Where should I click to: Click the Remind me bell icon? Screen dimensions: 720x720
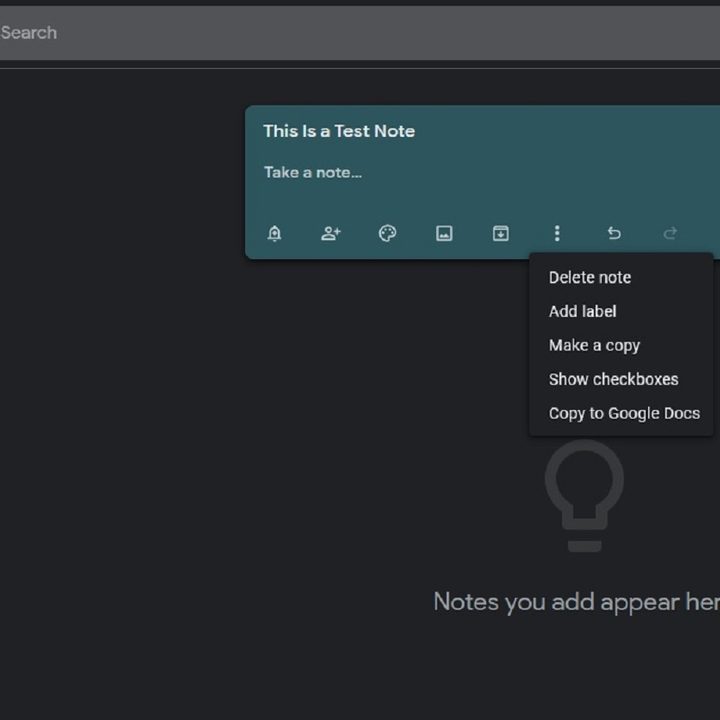click(274, 233)
